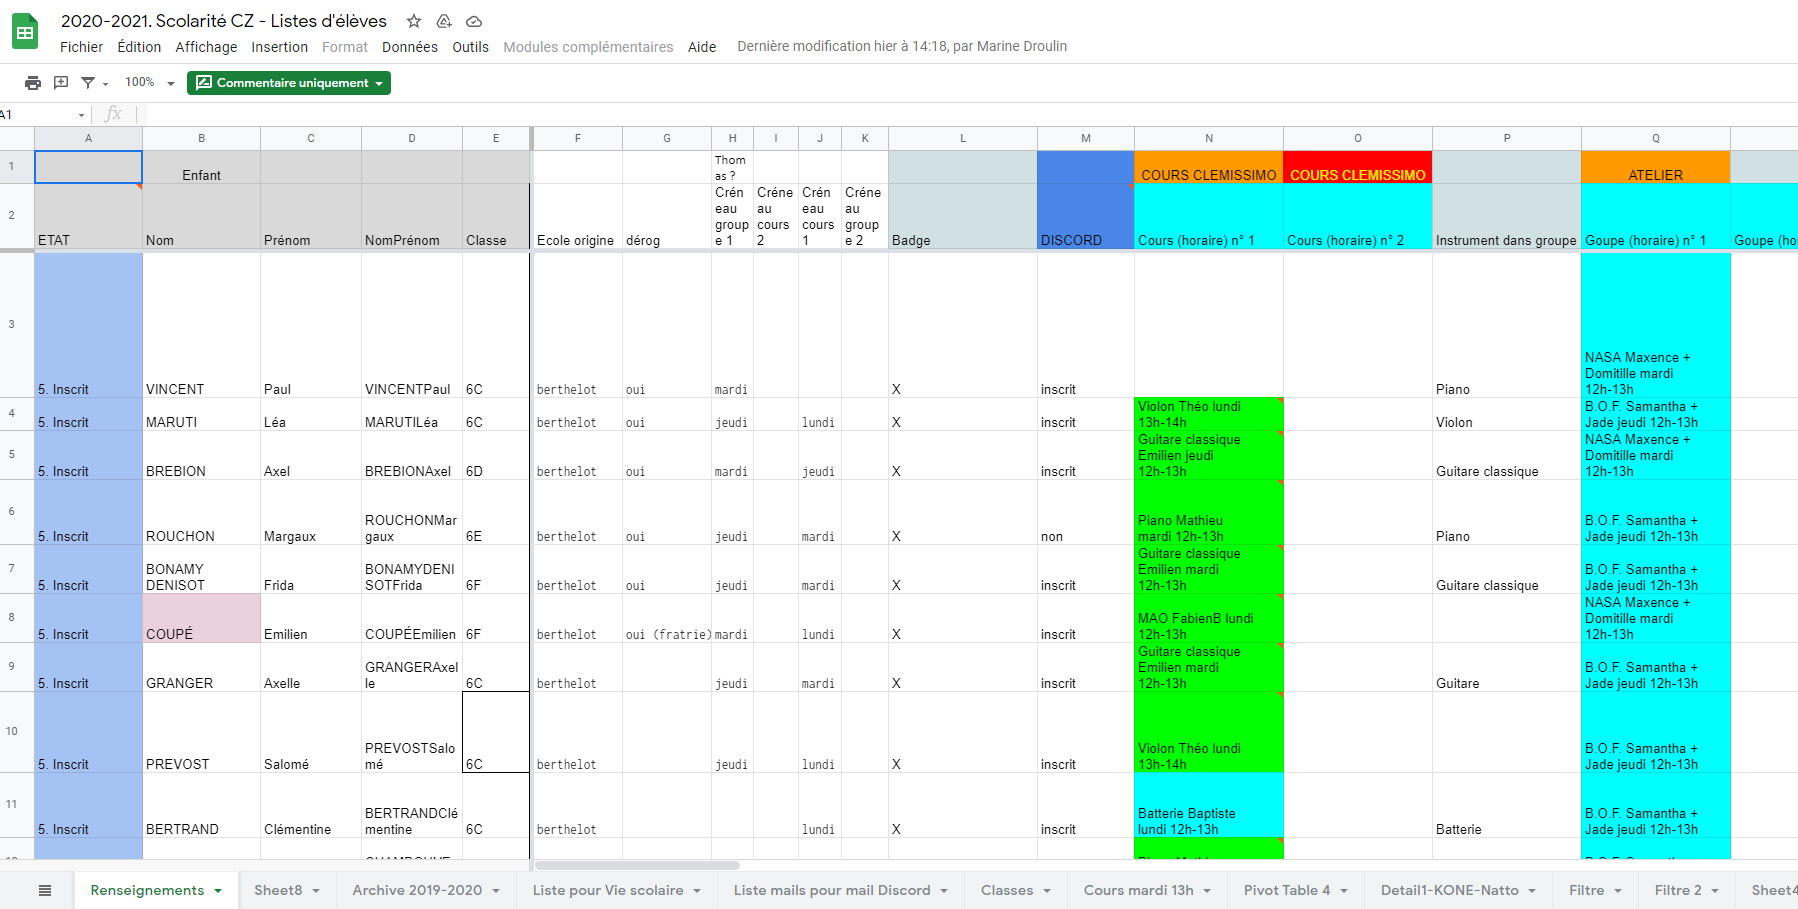Viewport: 1798px width, 909px height.
Task: Check the cloud save status icon
Action: click(474, 21)
